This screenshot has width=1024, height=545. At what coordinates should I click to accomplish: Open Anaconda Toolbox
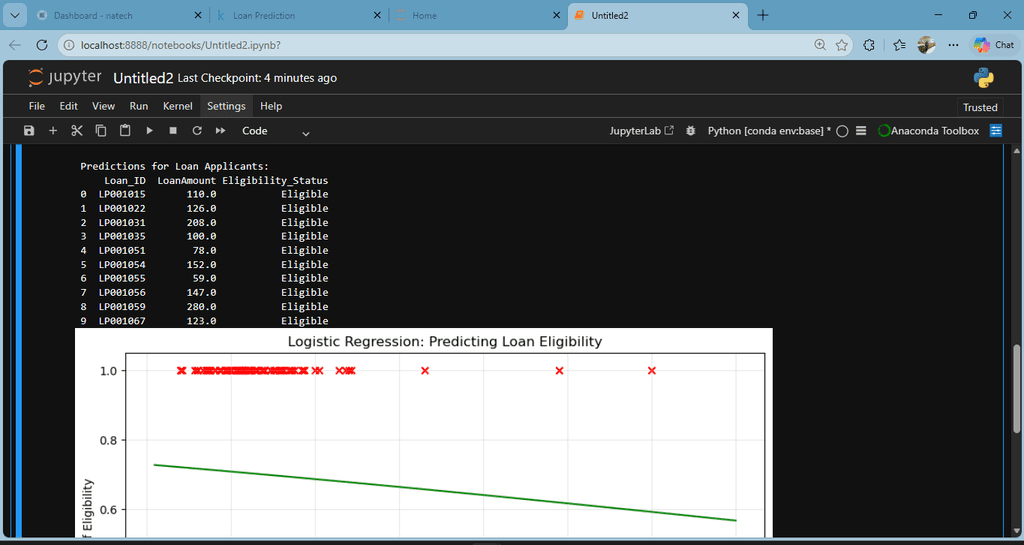[929, 131]
